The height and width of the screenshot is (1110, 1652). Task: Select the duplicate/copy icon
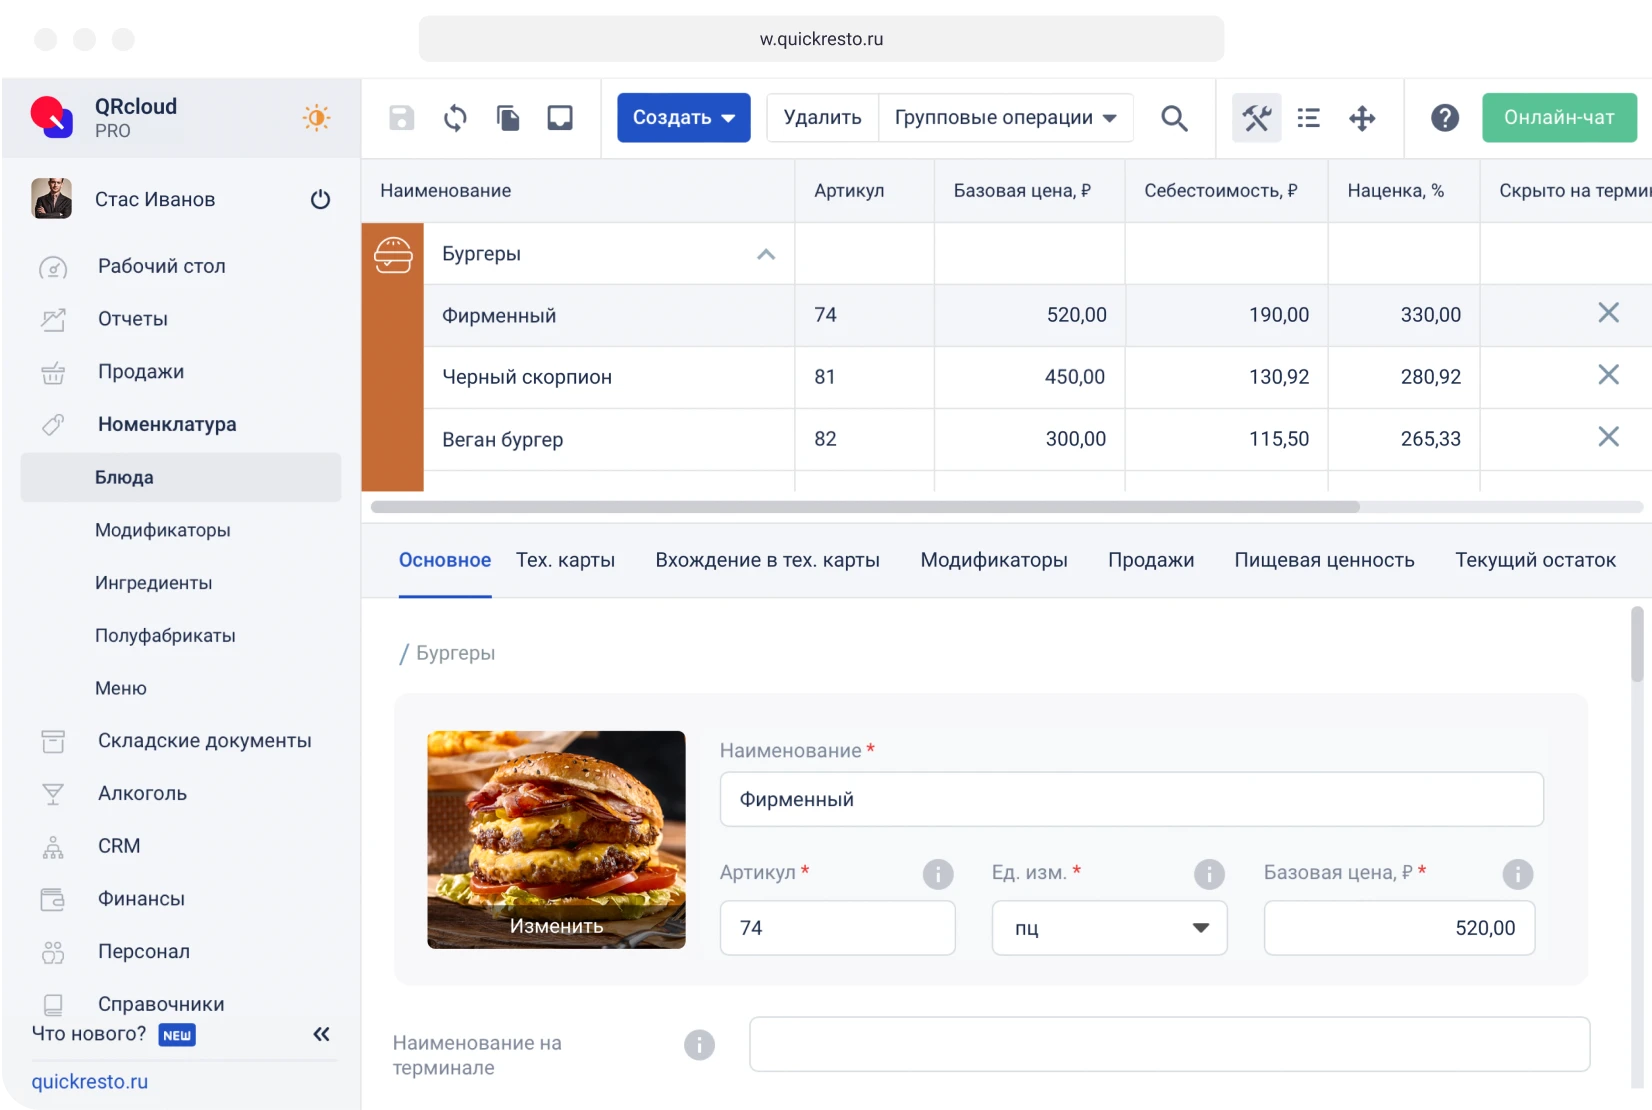(507, 117)
